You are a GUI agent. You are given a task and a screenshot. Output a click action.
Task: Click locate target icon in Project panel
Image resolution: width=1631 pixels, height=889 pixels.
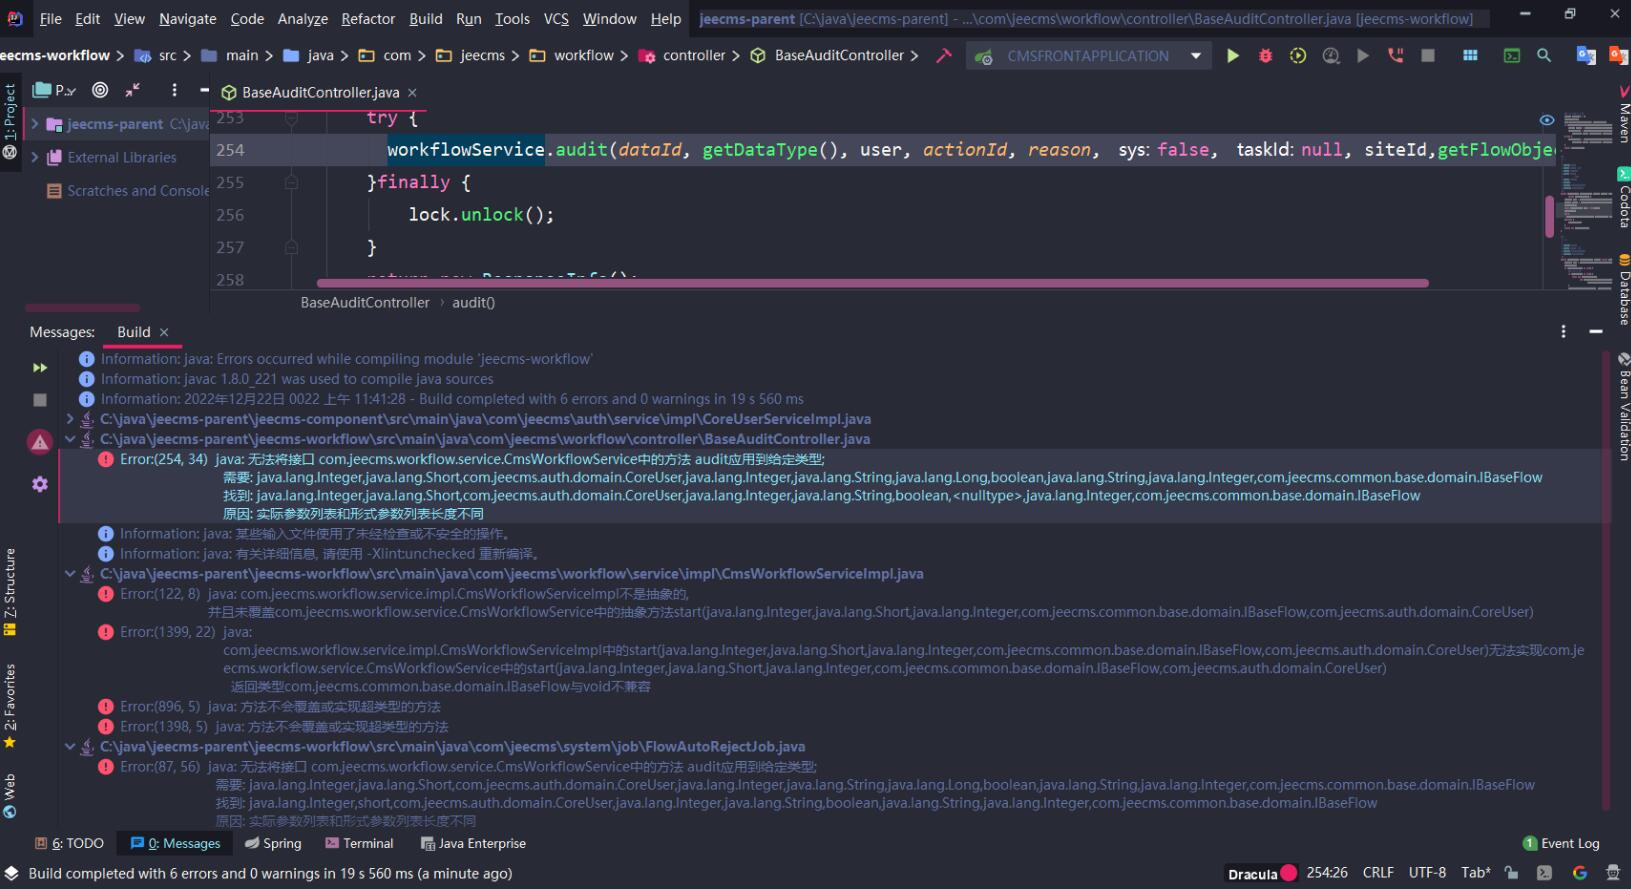click(100, 91)
